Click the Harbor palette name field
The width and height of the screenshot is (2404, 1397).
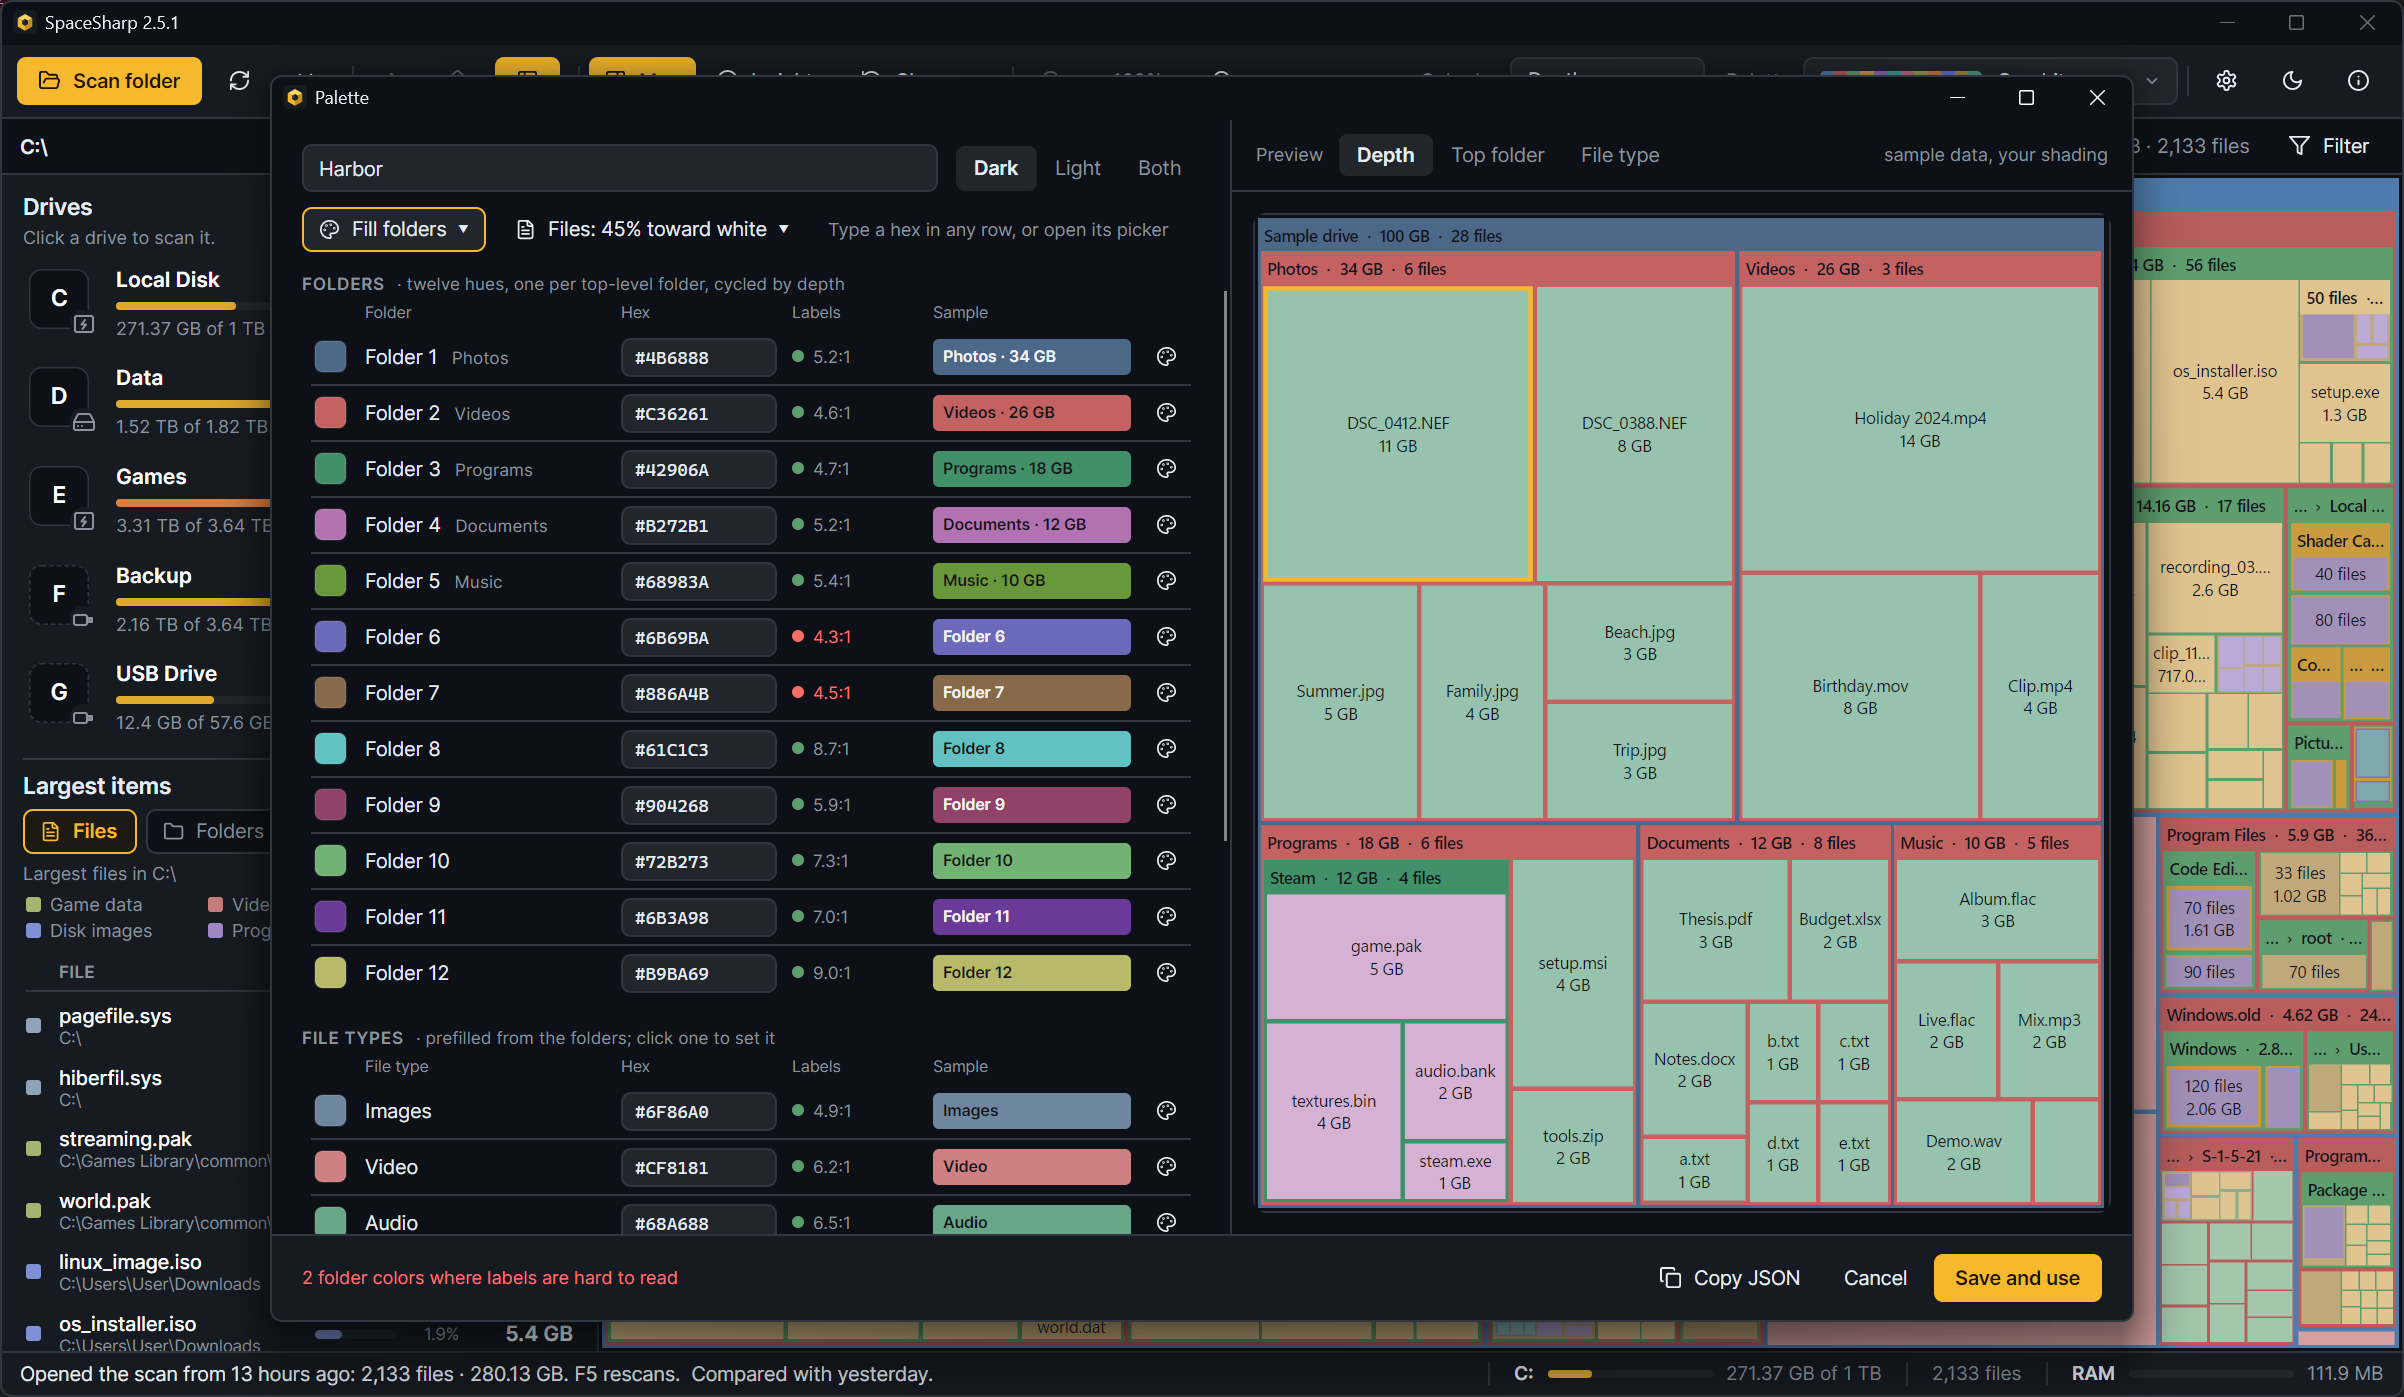coord(620,169)
